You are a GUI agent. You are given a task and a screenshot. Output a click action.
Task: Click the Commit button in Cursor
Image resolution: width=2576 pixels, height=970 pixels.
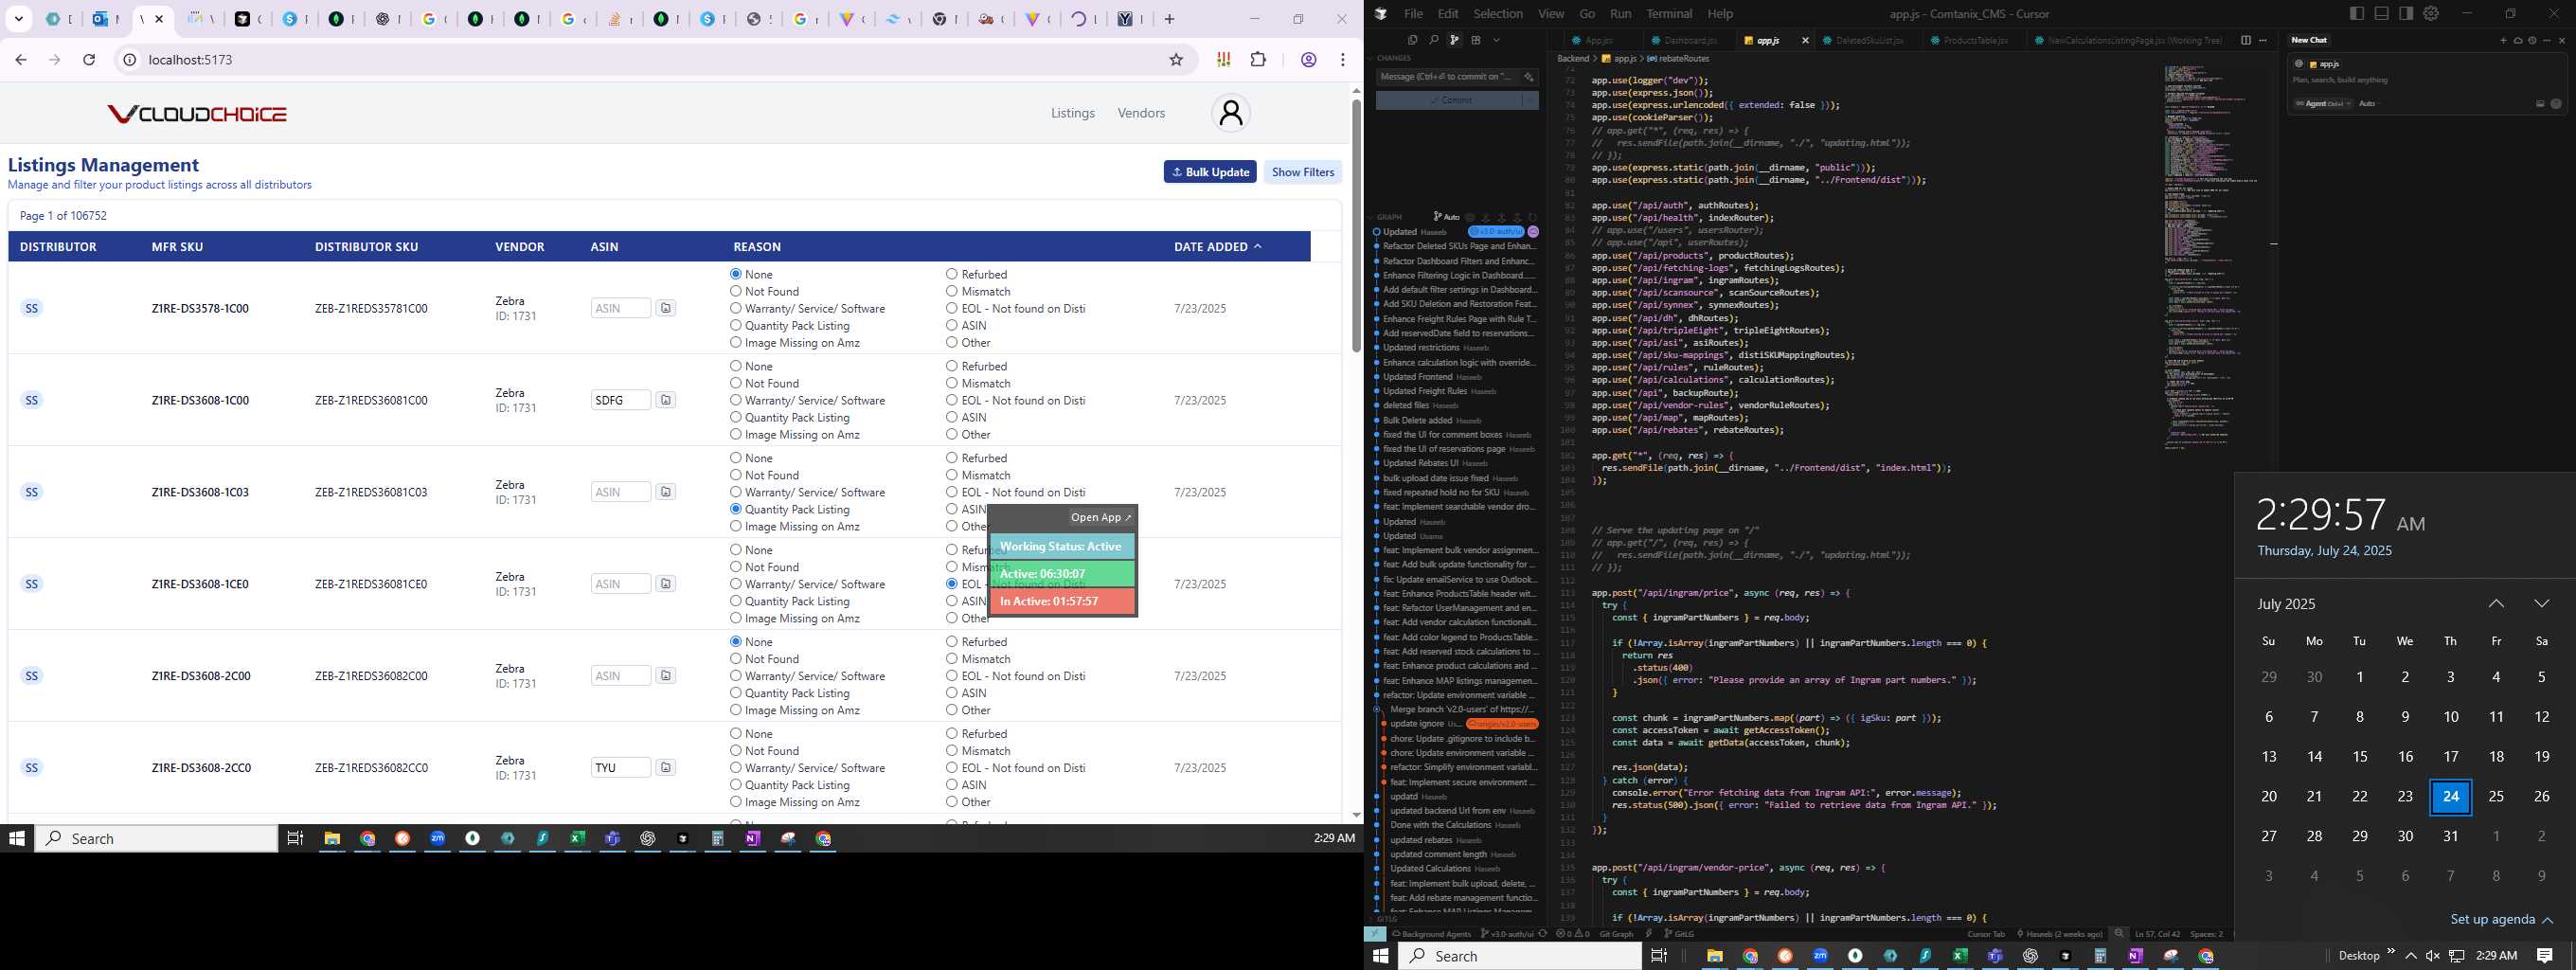click(1449, 100)
